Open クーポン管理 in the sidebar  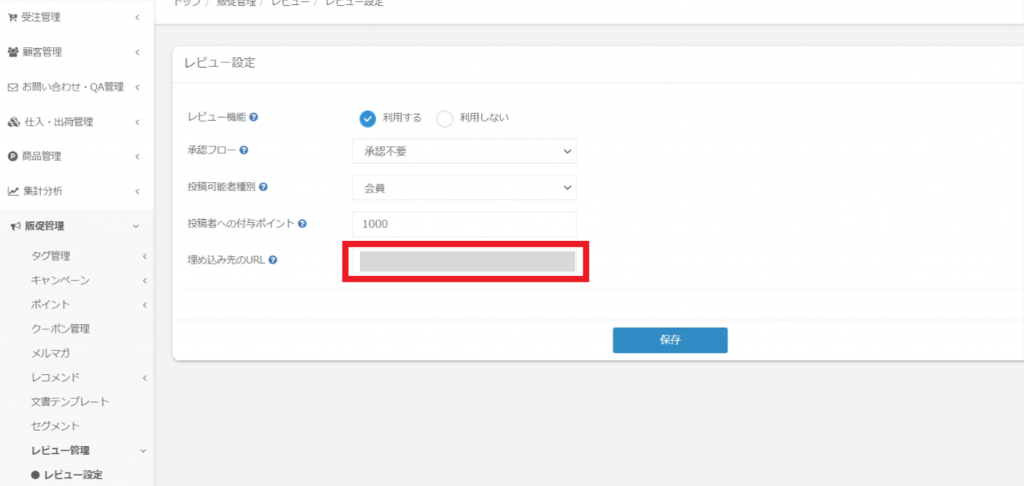click(60, 329)
